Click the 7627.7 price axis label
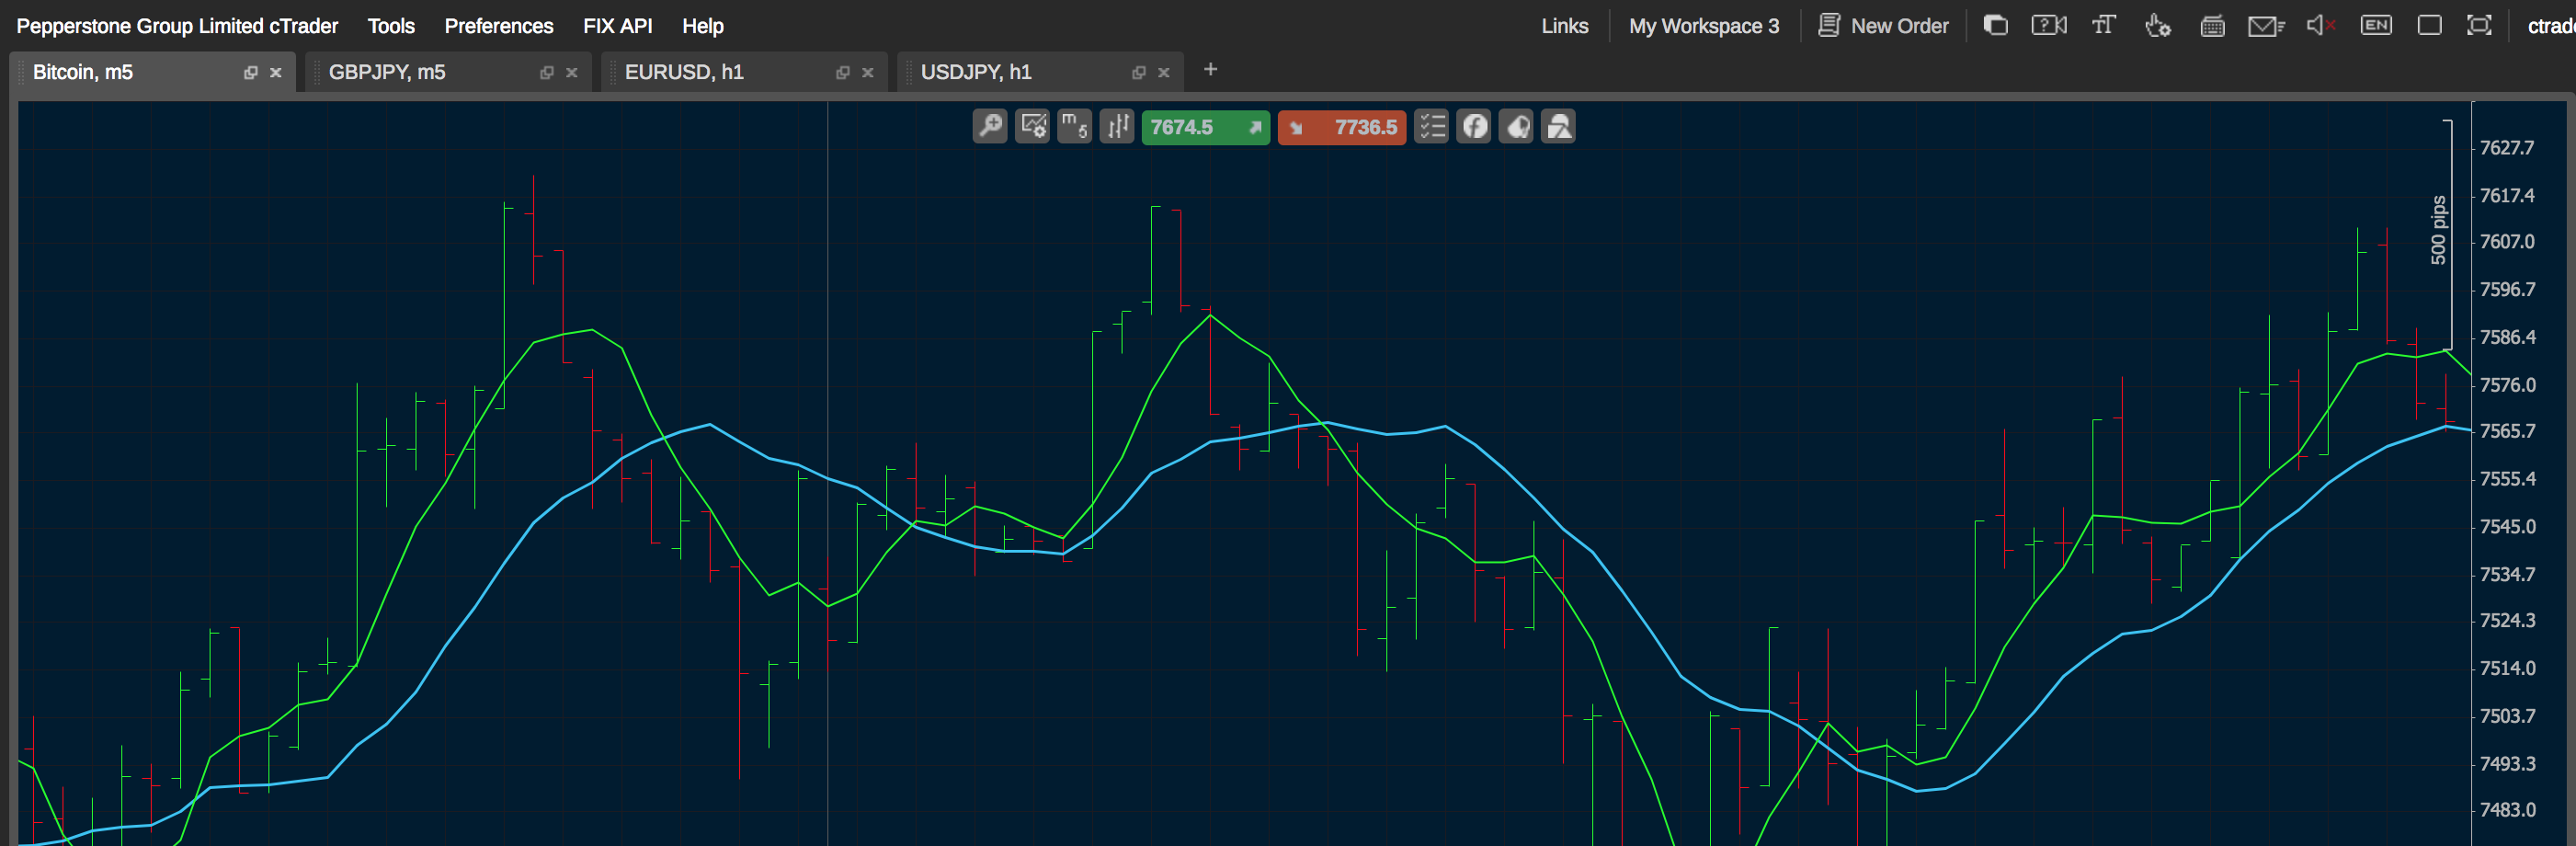The image size is (2576, 846). [2508, 148]
